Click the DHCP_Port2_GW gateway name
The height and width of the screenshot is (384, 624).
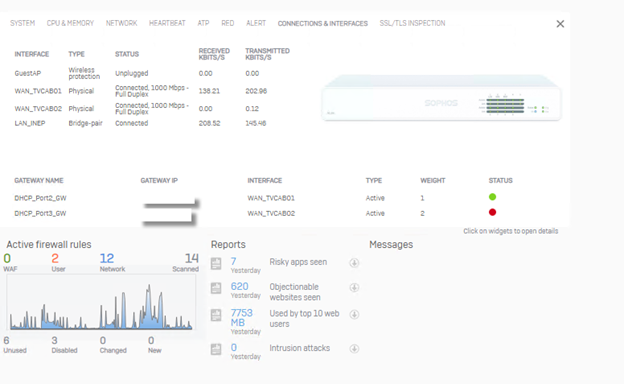[40, 198]
